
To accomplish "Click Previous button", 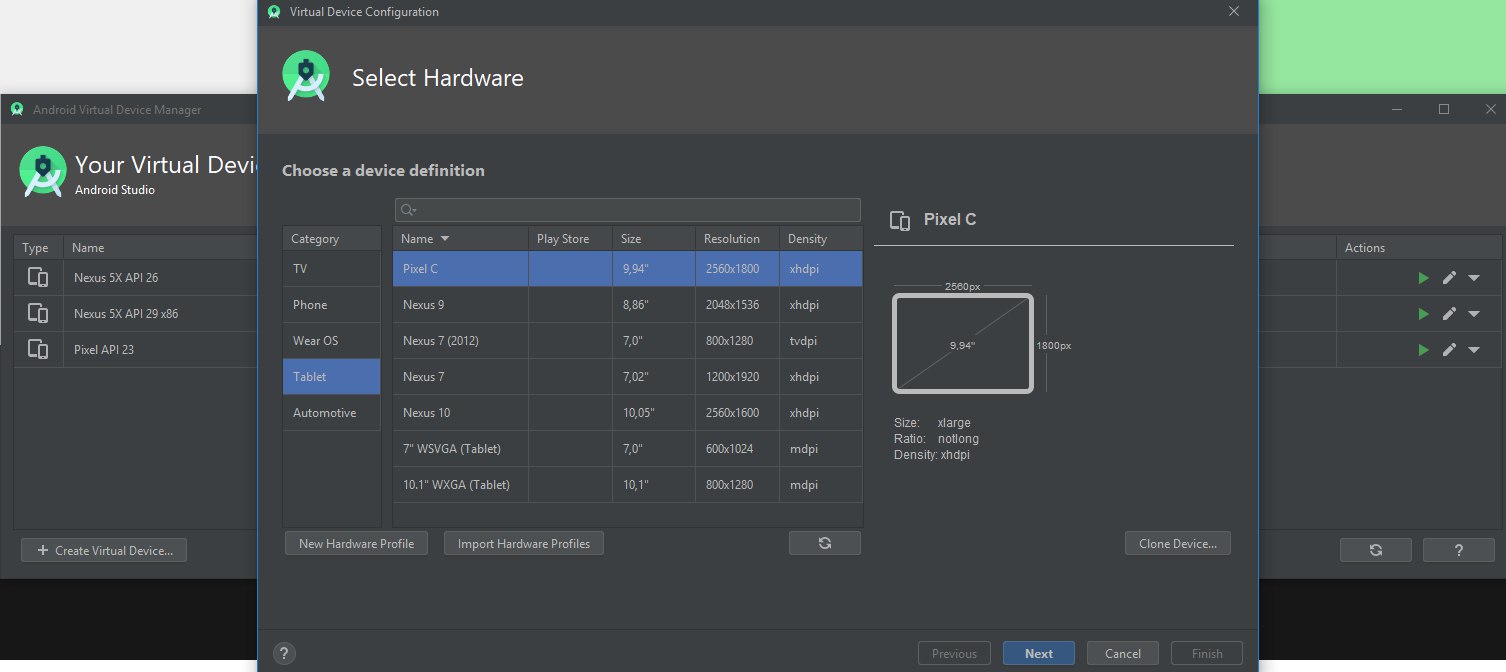I will [x=954, y=653].
